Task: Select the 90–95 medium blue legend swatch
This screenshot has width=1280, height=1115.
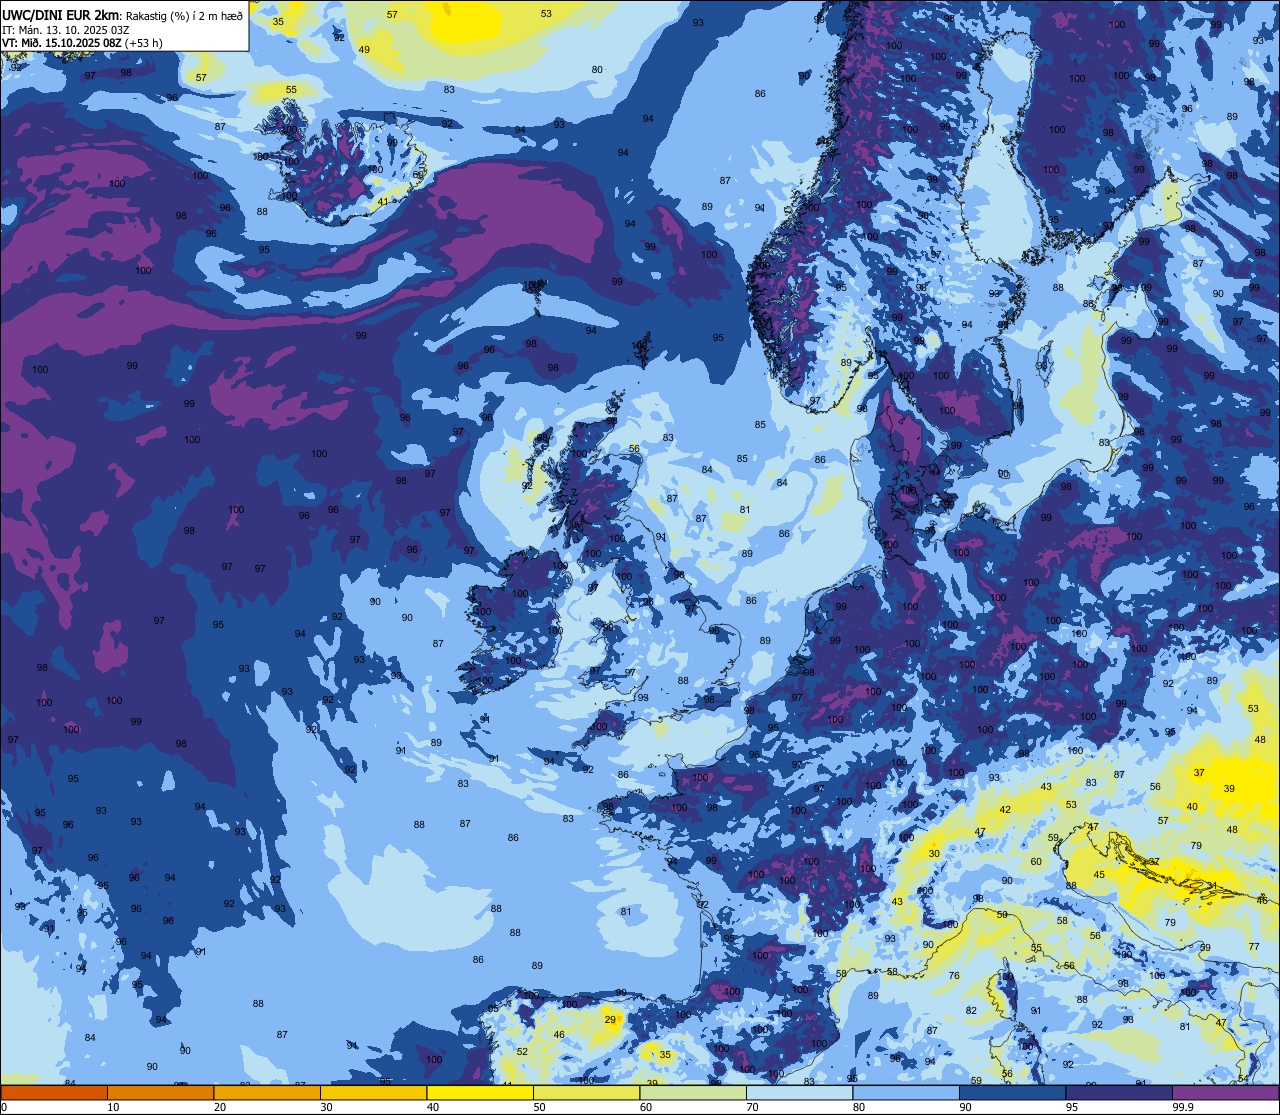Action: 1012,1092
